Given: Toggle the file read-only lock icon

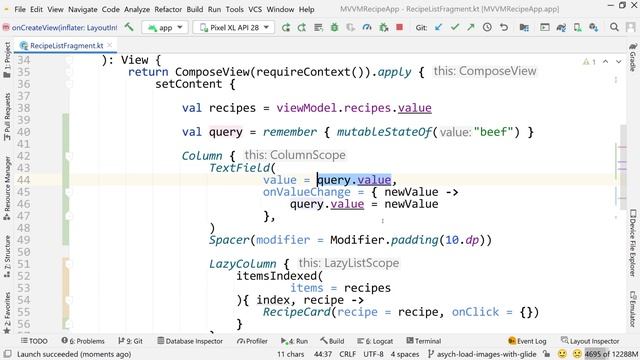Looking at the screenshot, I should pos(547,354).
